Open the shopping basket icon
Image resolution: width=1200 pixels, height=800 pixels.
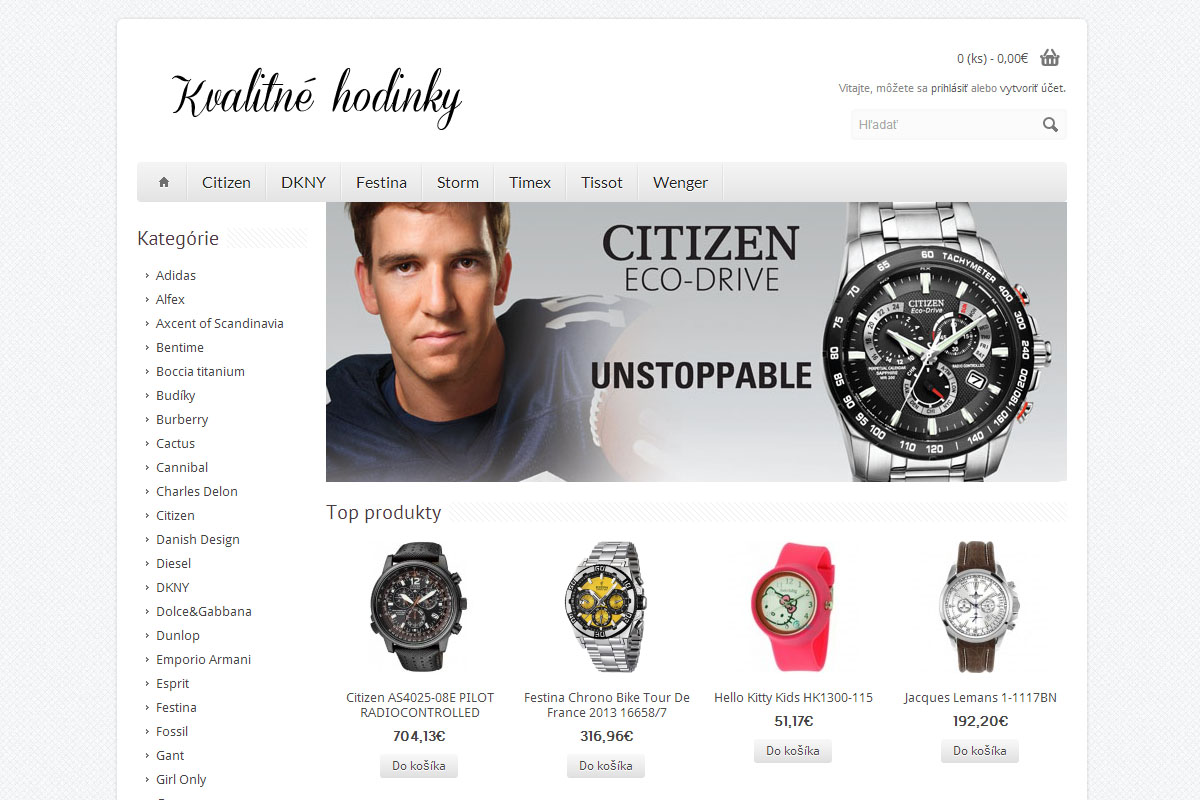pyautogui.click(x=1050, y=57)
